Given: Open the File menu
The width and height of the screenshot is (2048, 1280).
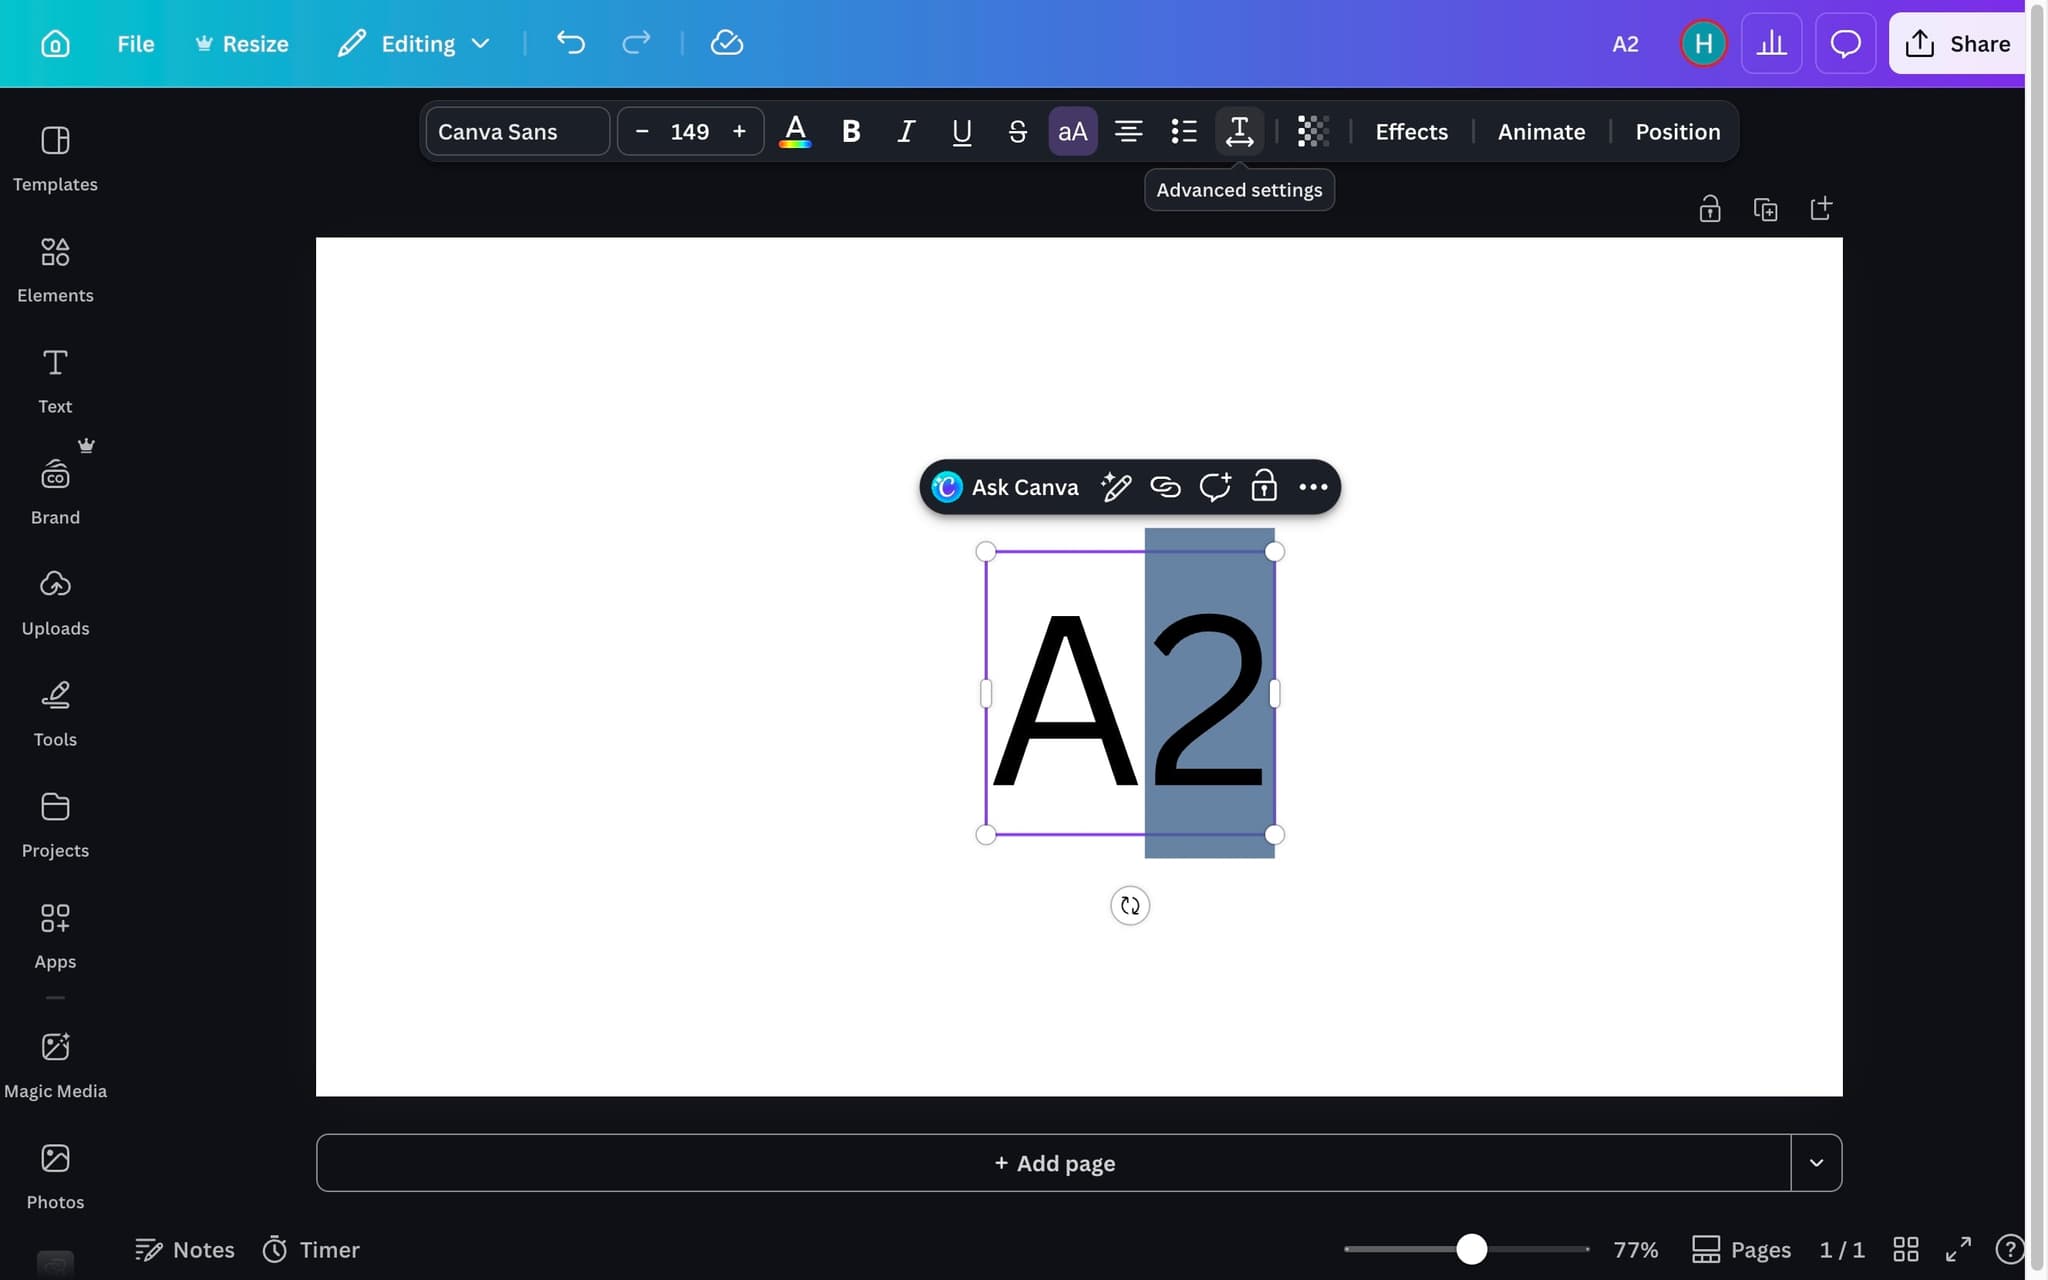Looking at the screenshot, I should 135,43.
